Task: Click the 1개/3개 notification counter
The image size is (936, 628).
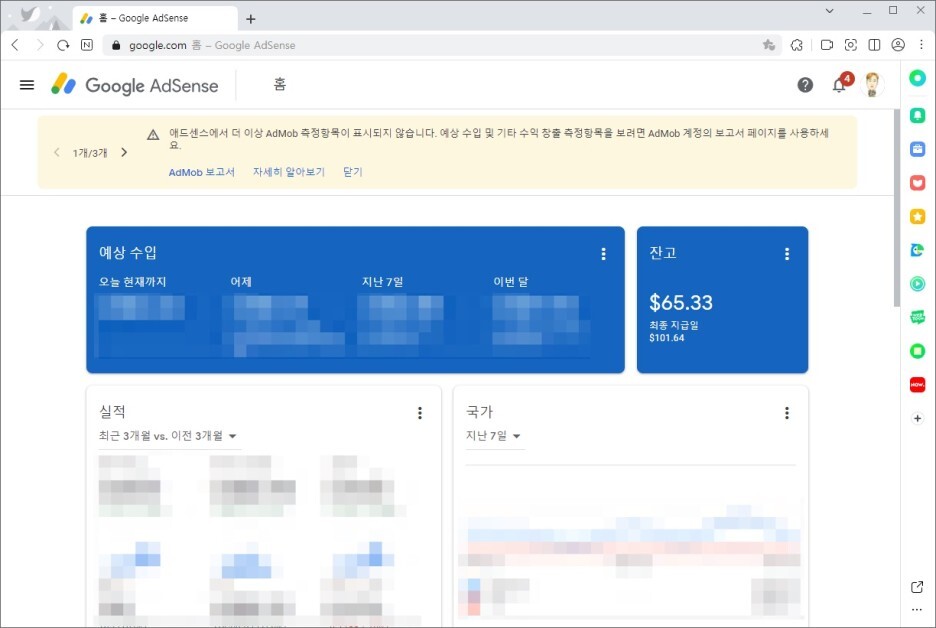Action: point(90,153)
